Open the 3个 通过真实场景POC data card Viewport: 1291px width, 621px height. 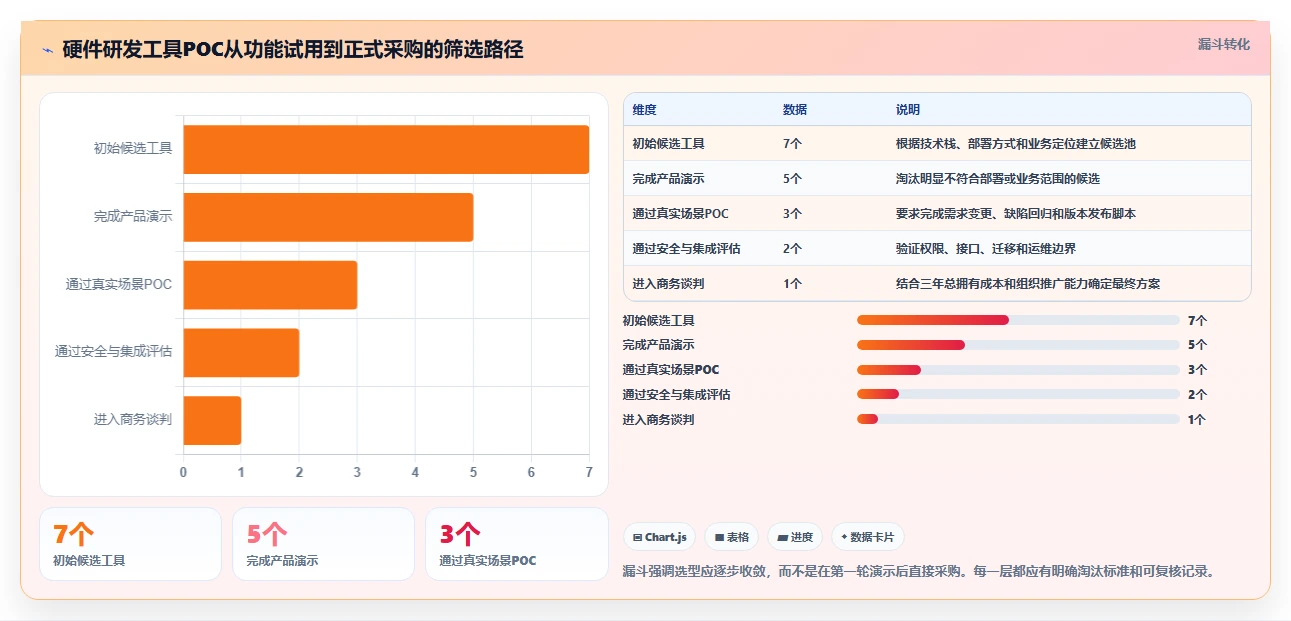pyautogui.click(x=516, y=544)
